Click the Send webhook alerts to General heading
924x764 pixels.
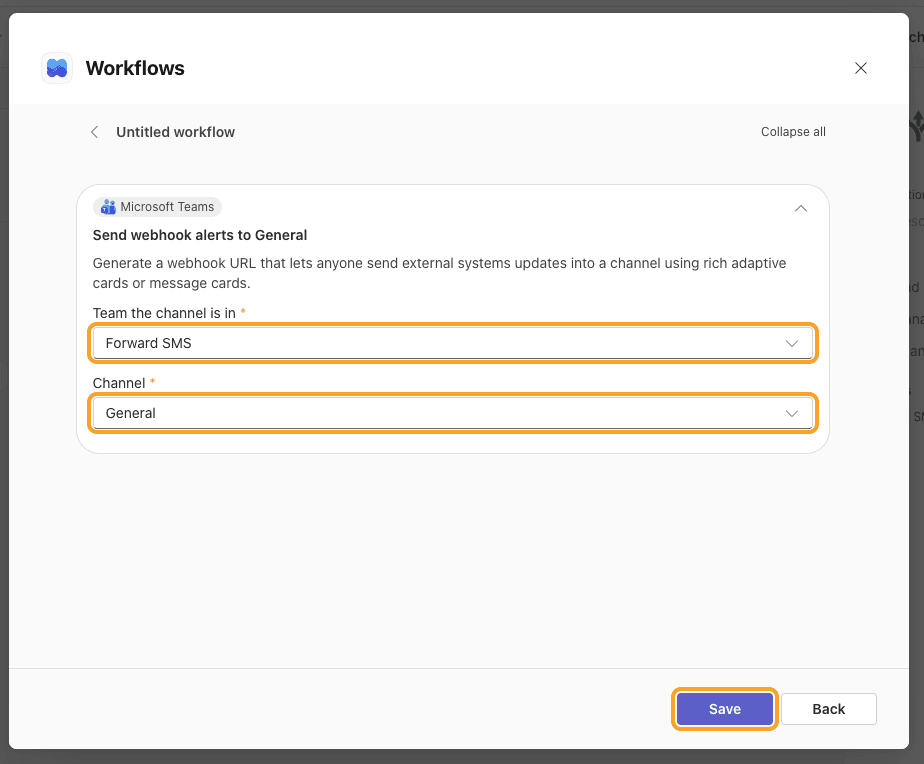pyautogui.click(x=200, y=235)
